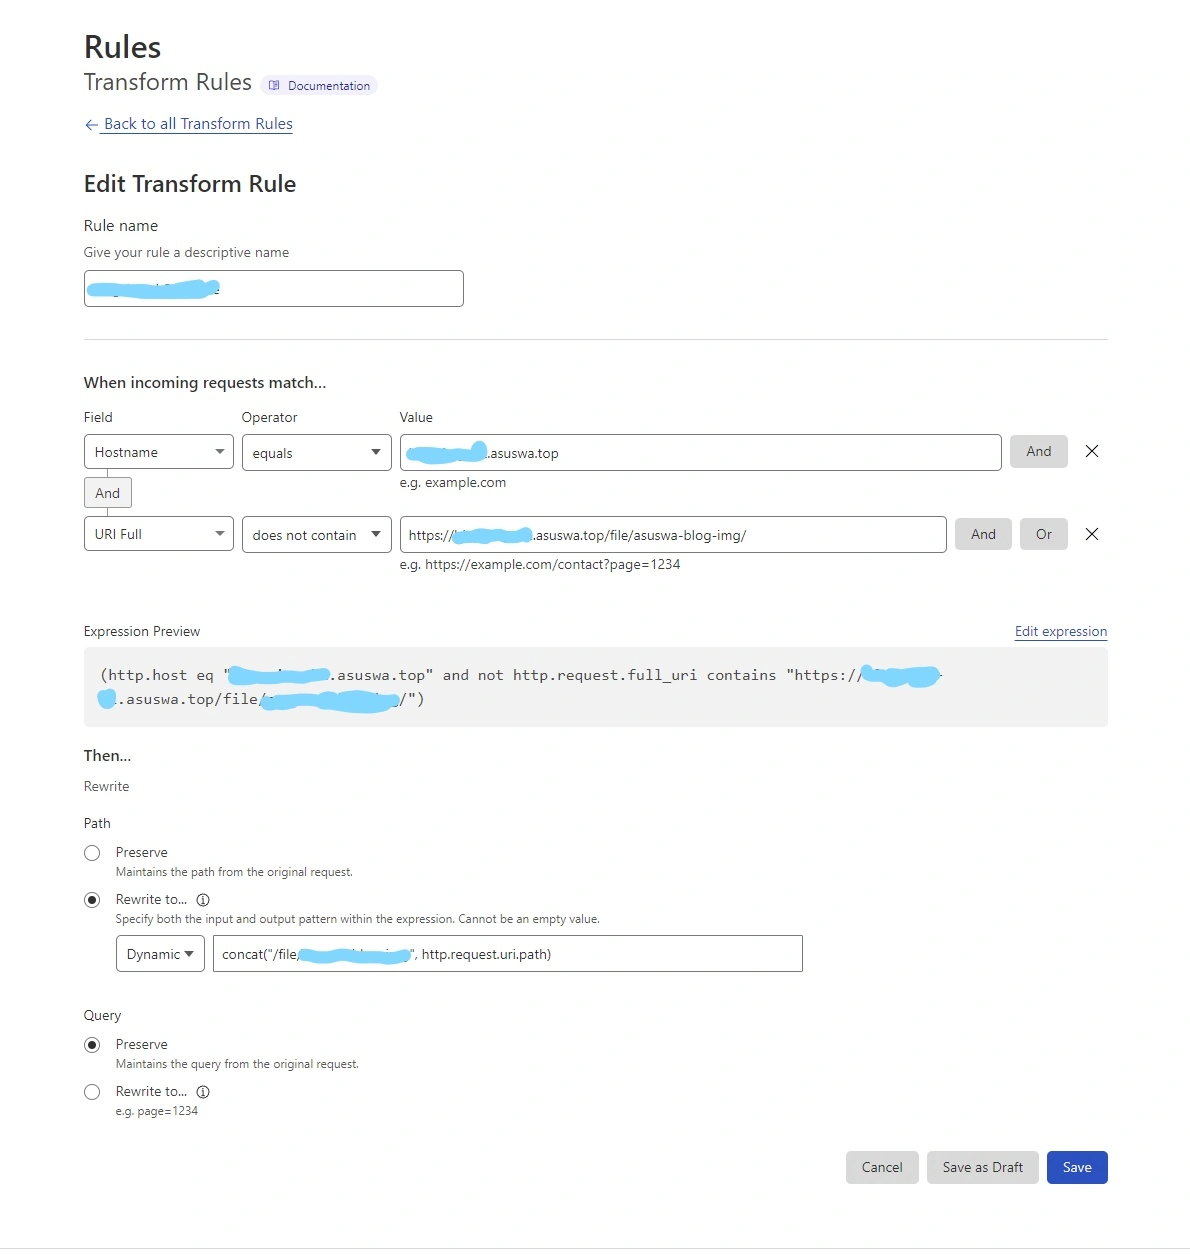Select Rewrite to option under Path
The width and height of the screenshot is (1190, 1255).
92,900
